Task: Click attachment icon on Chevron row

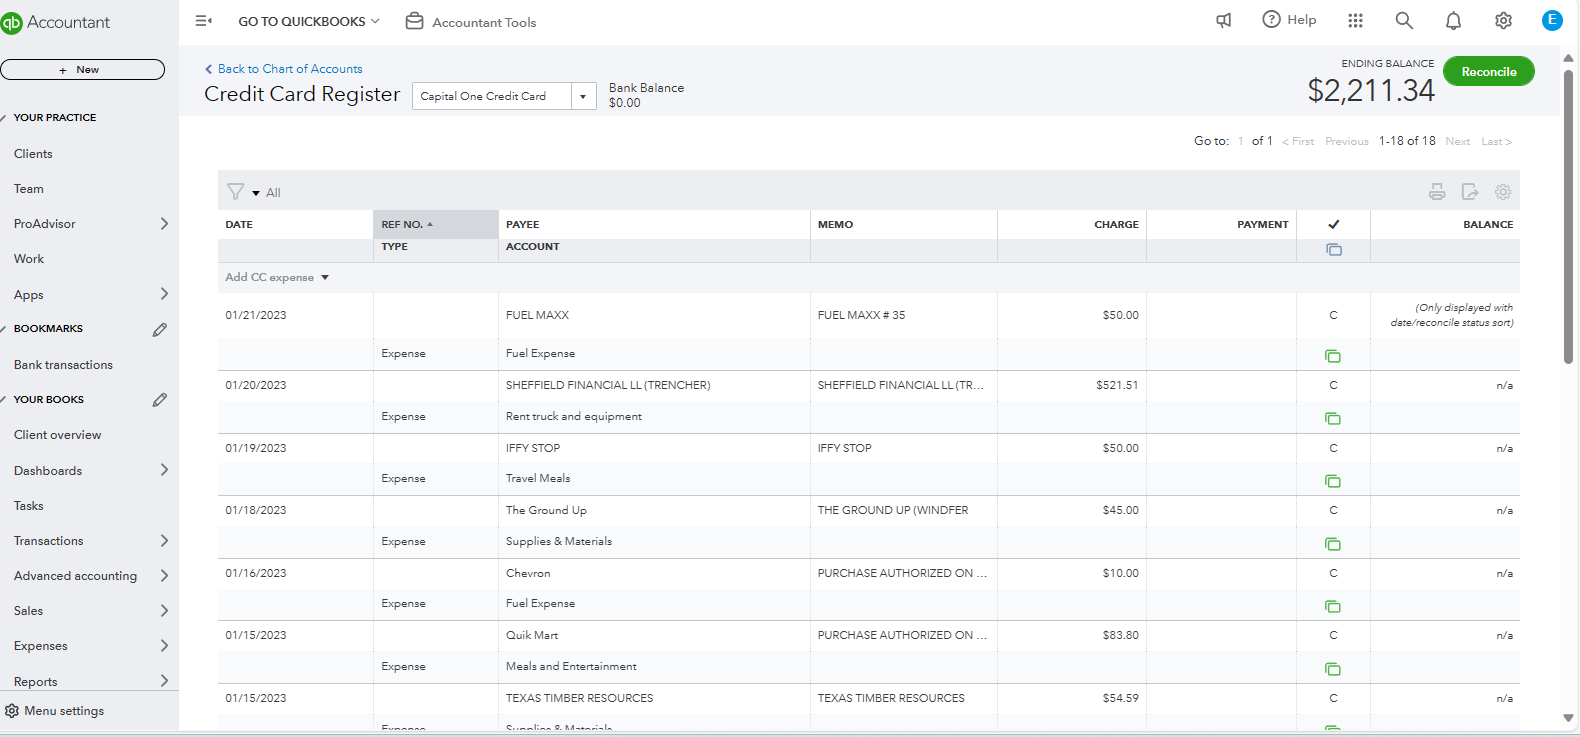Action: [1333, 606]
